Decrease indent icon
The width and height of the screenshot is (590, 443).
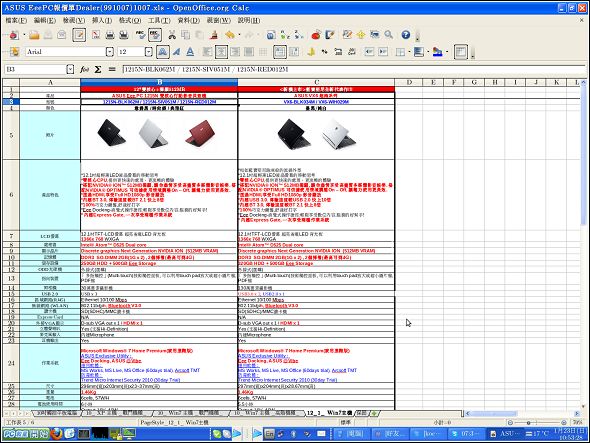(369, 52)
